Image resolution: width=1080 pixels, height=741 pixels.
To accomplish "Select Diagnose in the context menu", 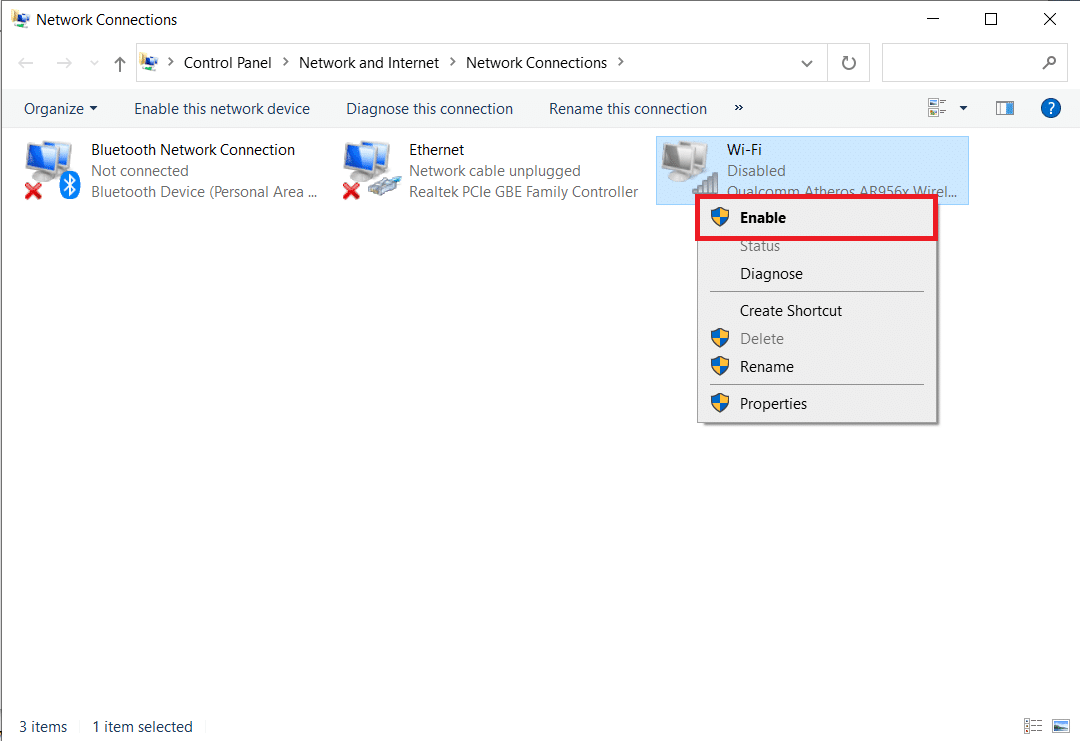I will pos(771,274).
